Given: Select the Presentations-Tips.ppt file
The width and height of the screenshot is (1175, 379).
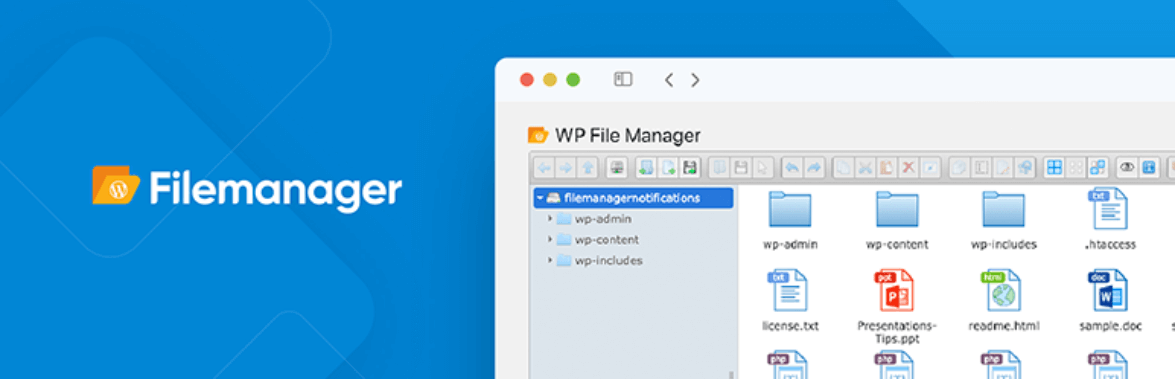Looking at the screenshot, I should pyautogui.click(x=897, y=306).
